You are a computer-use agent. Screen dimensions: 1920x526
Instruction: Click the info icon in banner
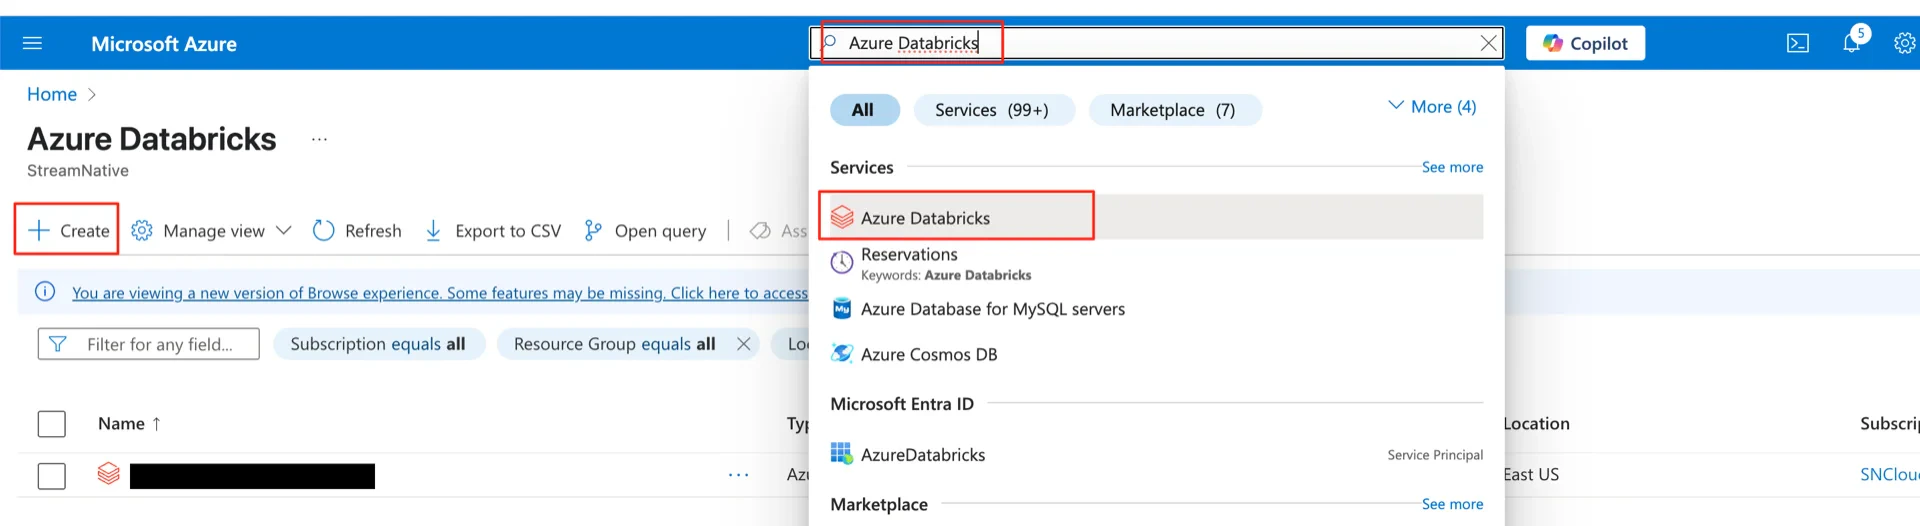pyautogui.click(x=45, y=292)
